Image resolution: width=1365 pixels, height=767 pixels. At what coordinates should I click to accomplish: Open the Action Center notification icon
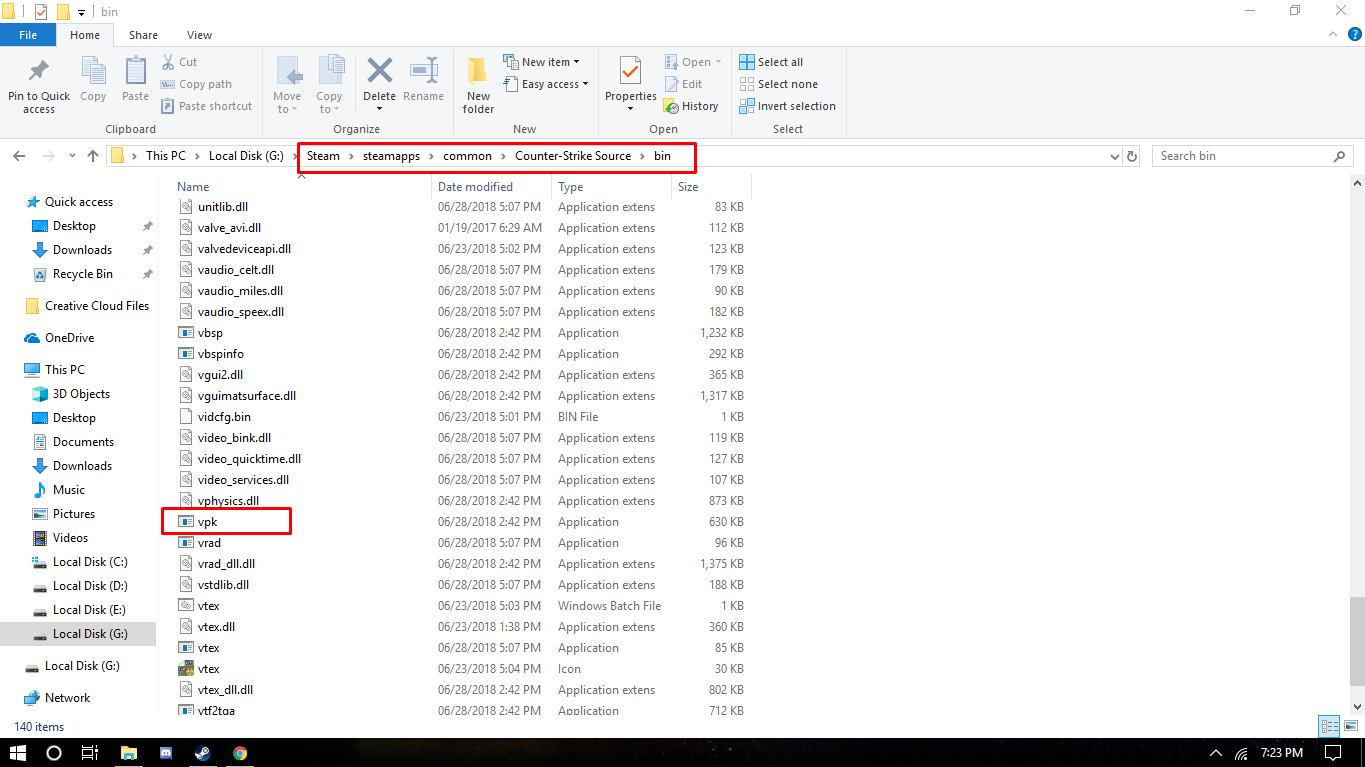(x=1332, y=753)
